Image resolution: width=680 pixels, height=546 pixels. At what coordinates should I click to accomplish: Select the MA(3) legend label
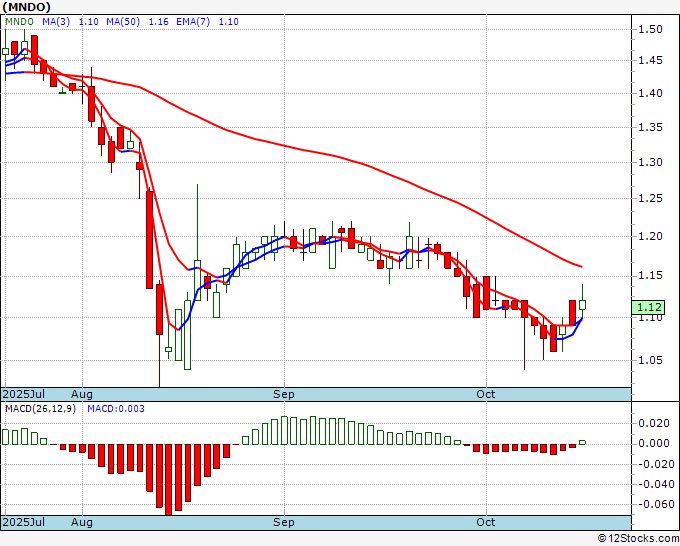coord(56,22)
